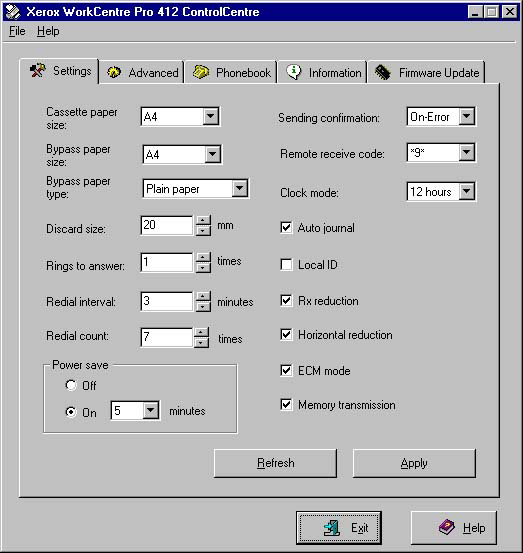Select the Power save Off radio button
The width and height of the screenshot is (523, 553).
pyautogui.click(x=71, y=385)
